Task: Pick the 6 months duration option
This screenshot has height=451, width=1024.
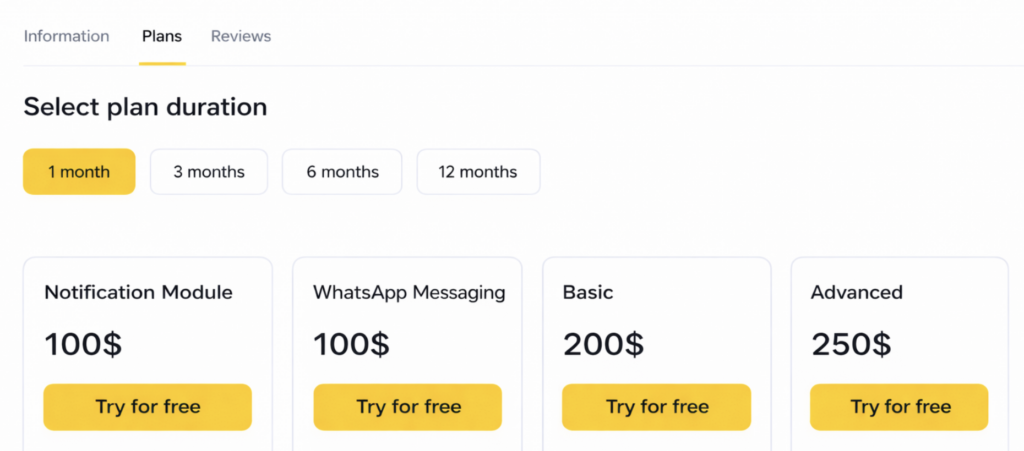Action: click(x=342, y=172)
